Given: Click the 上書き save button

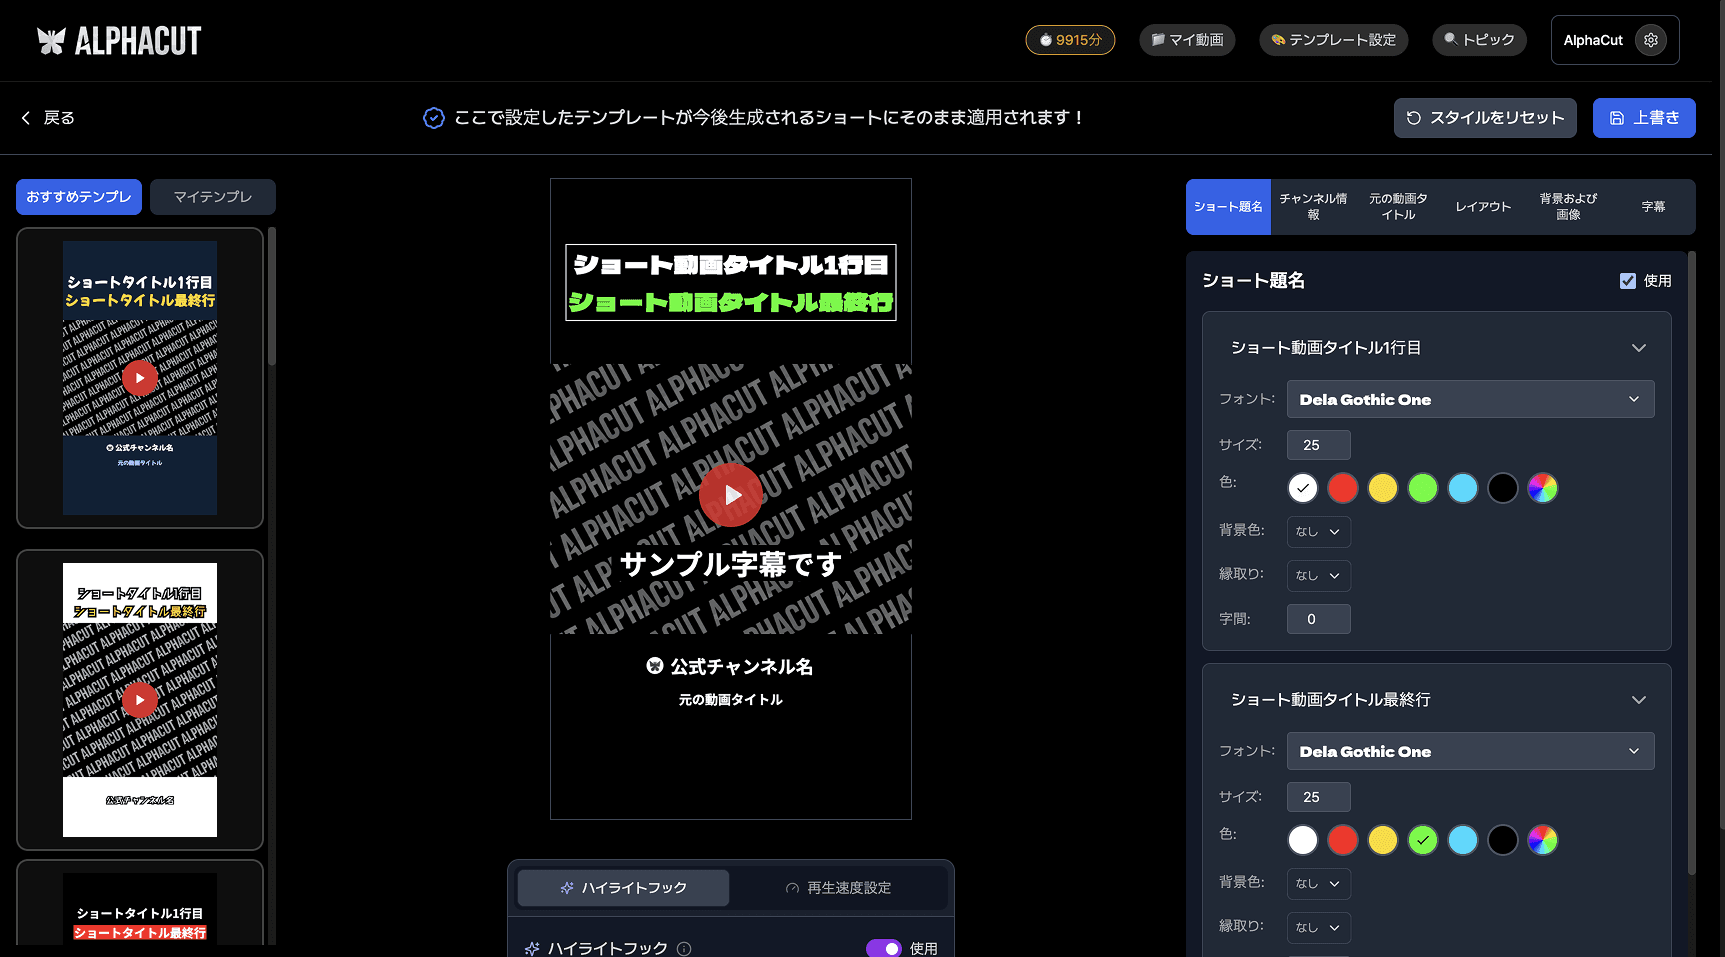Looking at the screenshot, I should coord(1643,117).
